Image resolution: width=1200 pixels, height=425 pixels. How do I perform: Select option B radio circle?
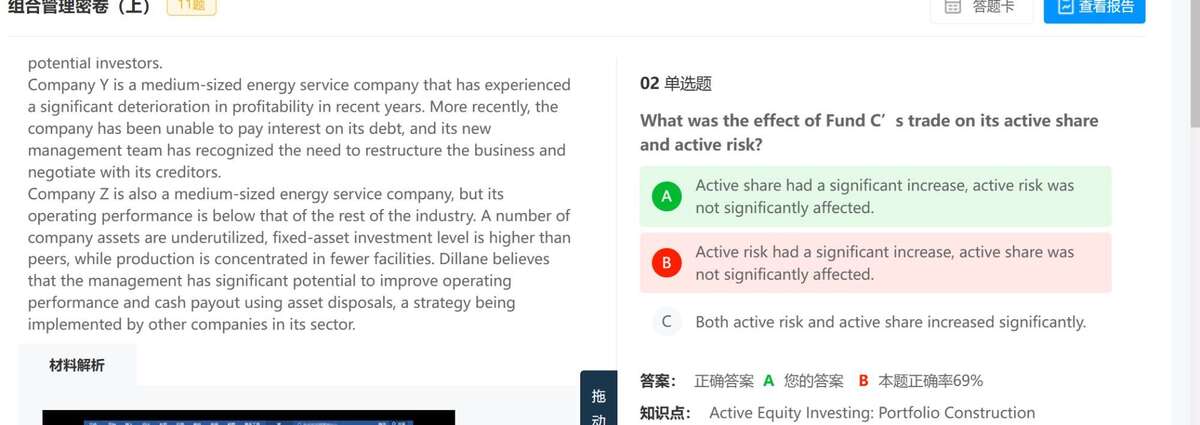666,263
